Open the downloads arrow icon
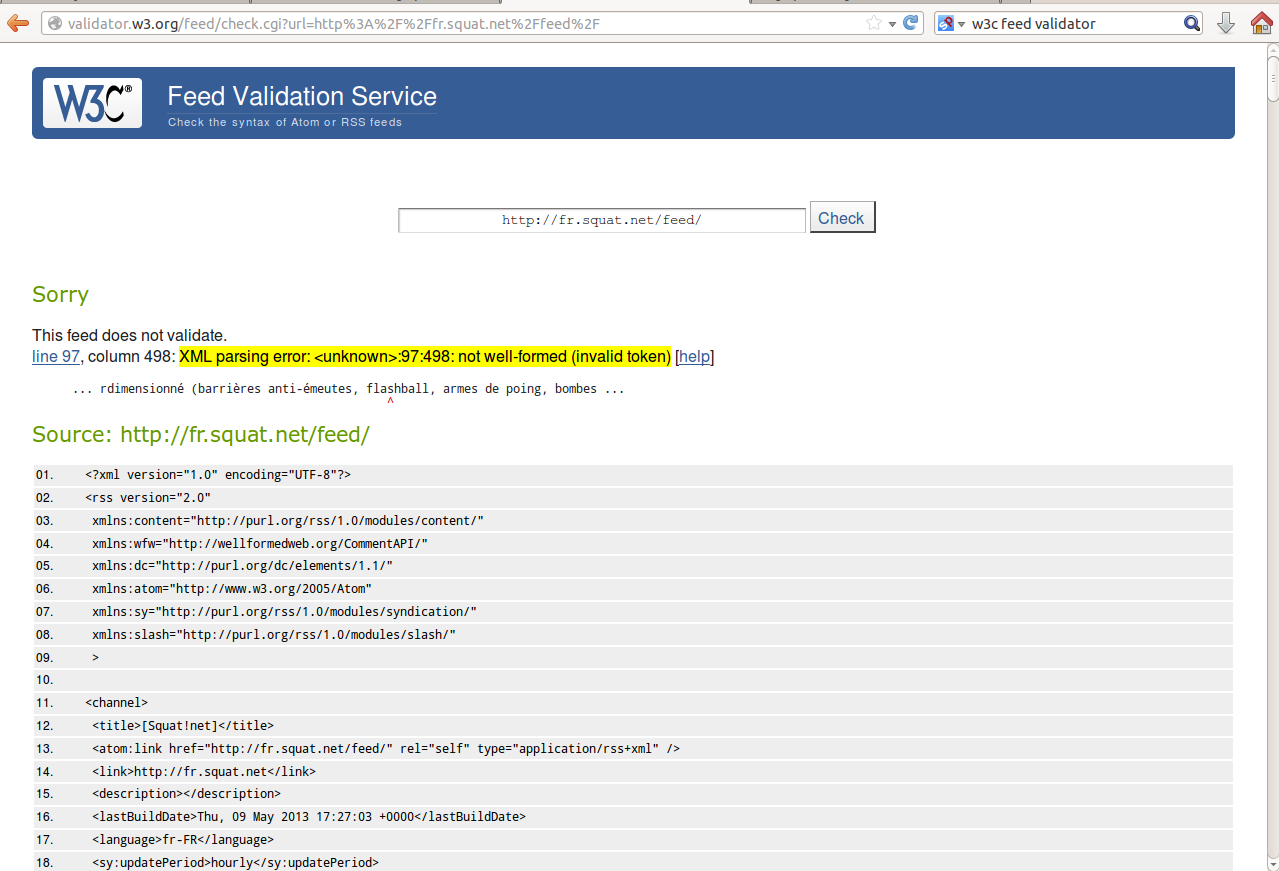The image size is (1279, 871). click(x=1226, y=23)
